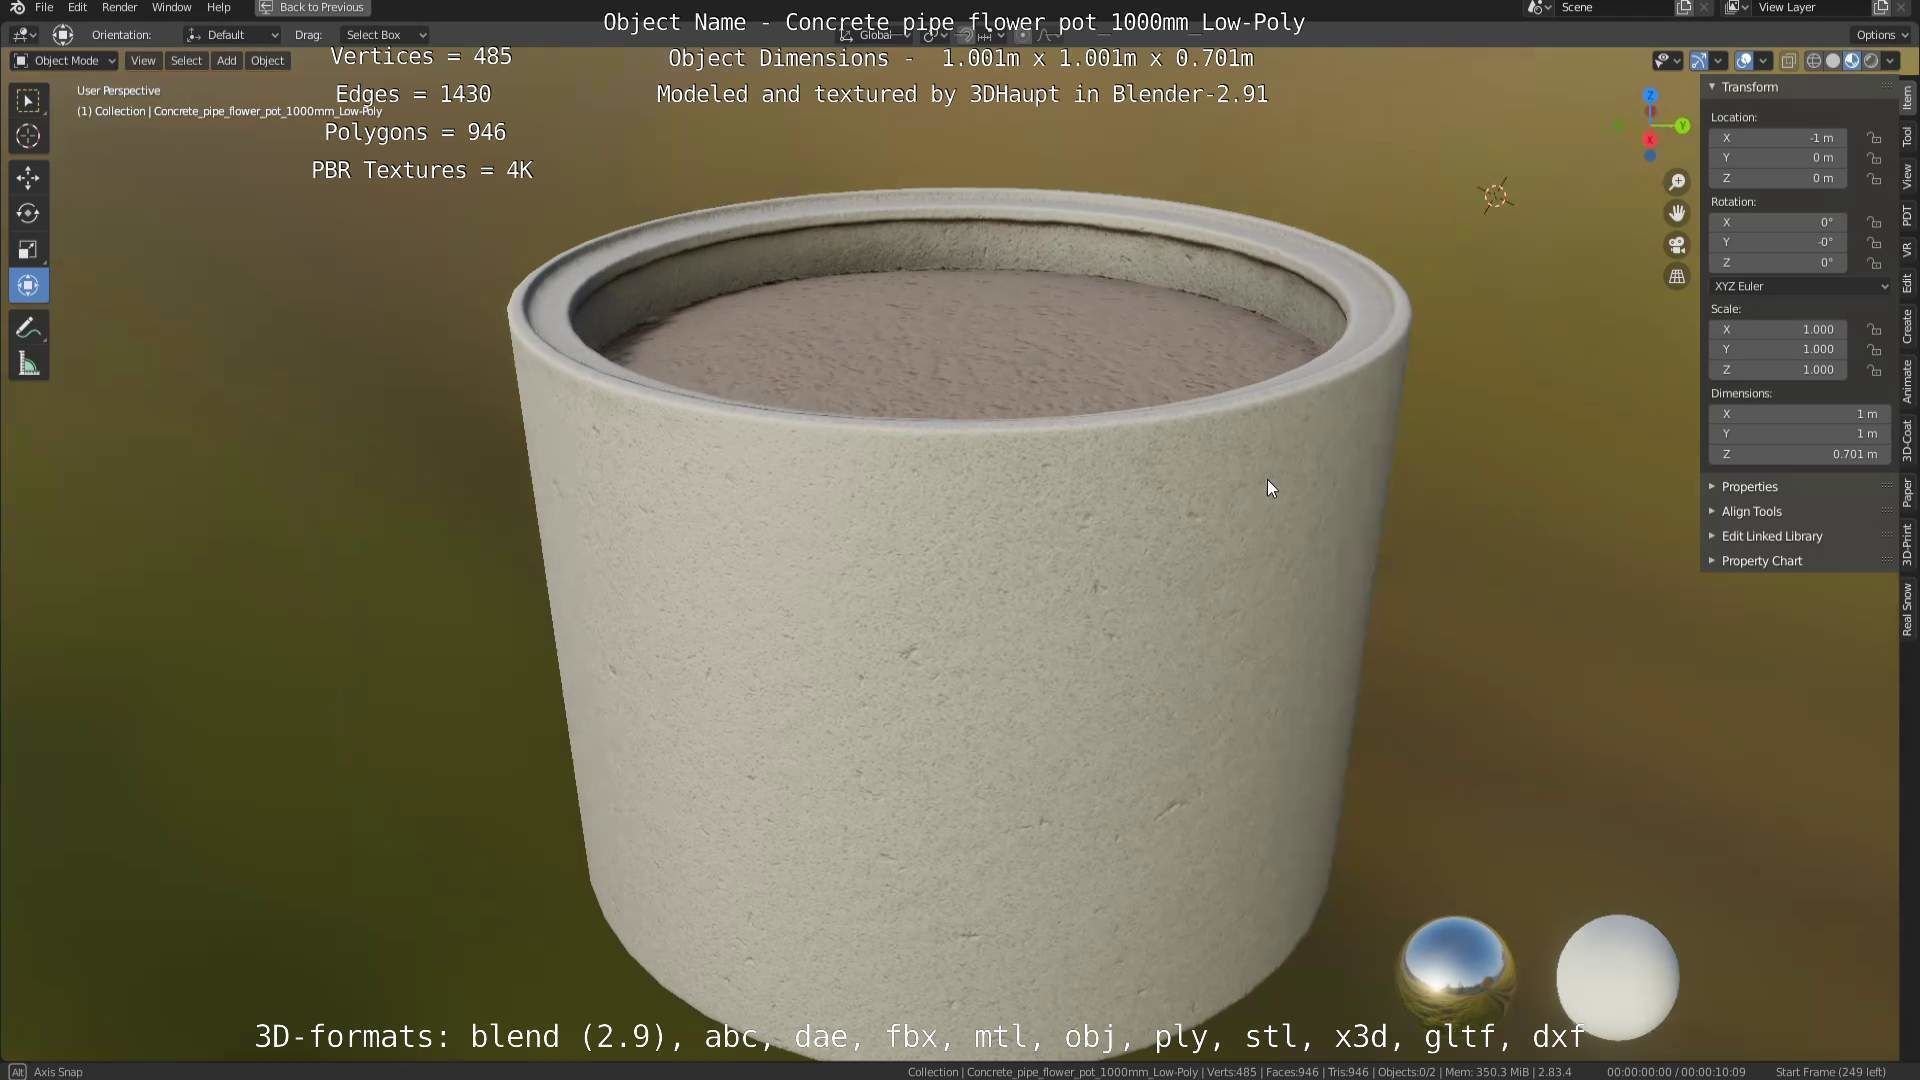Select the combined Transform tool
This screenshot has height=1080, width=1920.
(x=28, y=286)
